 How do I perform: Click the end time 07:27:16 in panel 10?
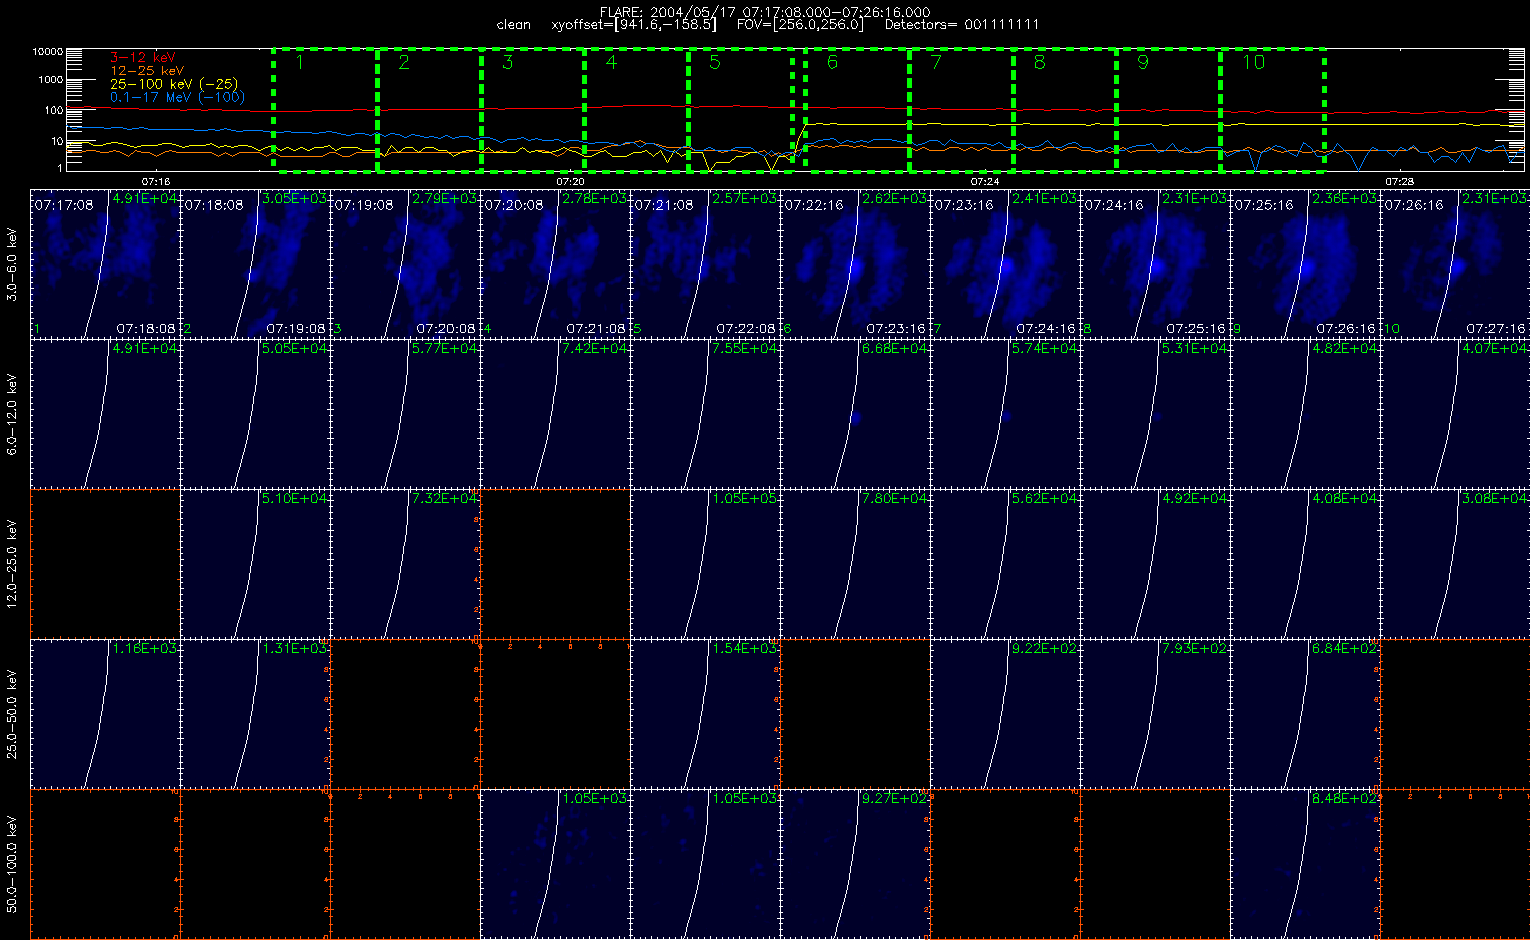[1496, 328]
